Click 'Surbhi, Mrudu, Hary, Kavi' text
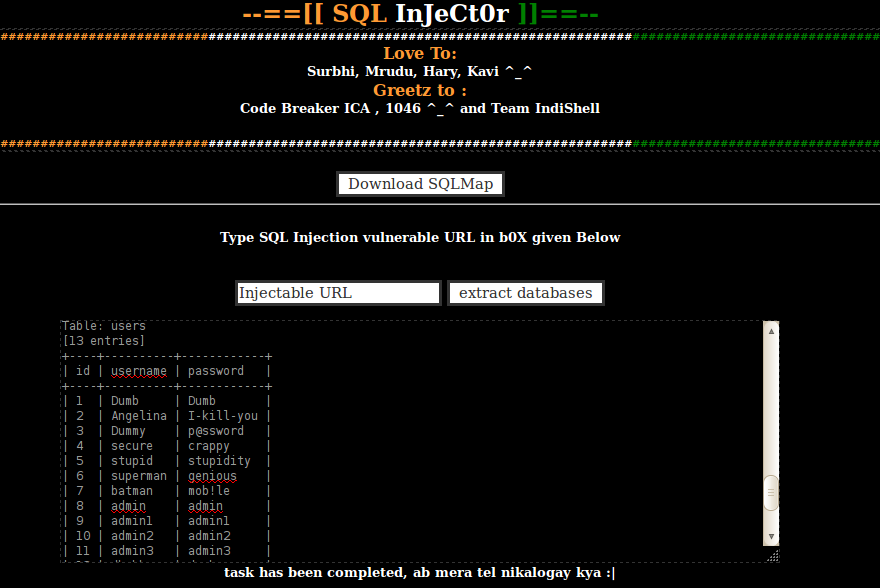This screenshot has height=588, width=880. 403,71
